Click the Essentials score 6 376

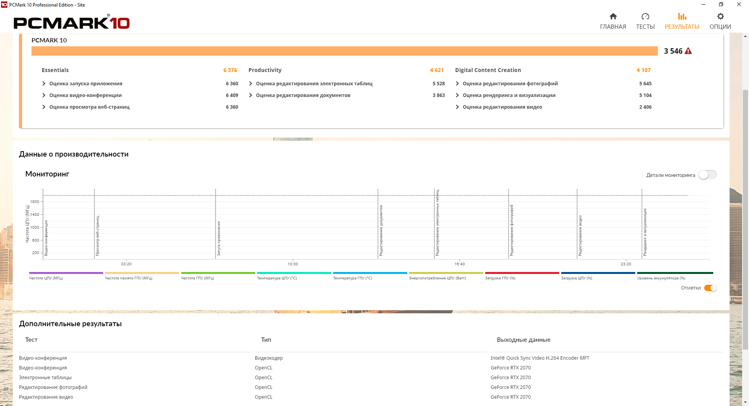pos(230,70)
